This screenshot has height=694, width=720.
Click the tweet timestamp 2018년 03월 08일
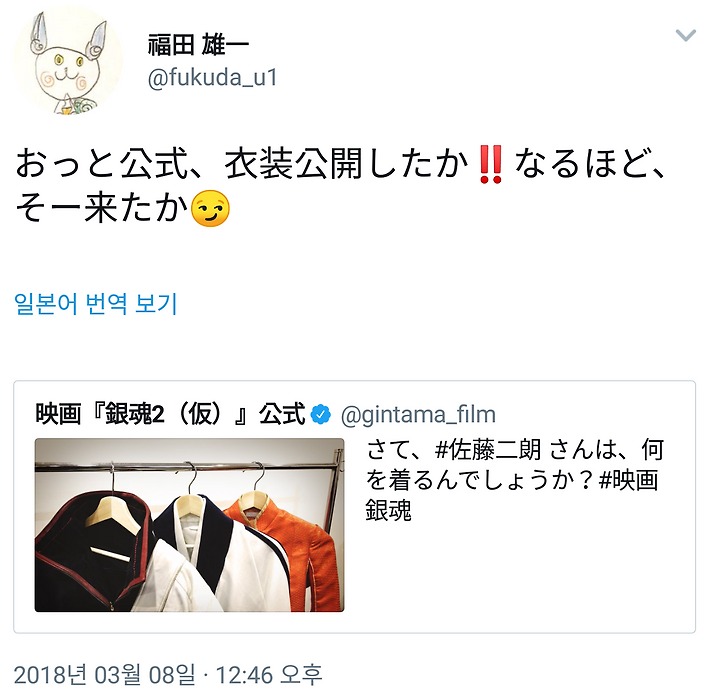point(105,675)
